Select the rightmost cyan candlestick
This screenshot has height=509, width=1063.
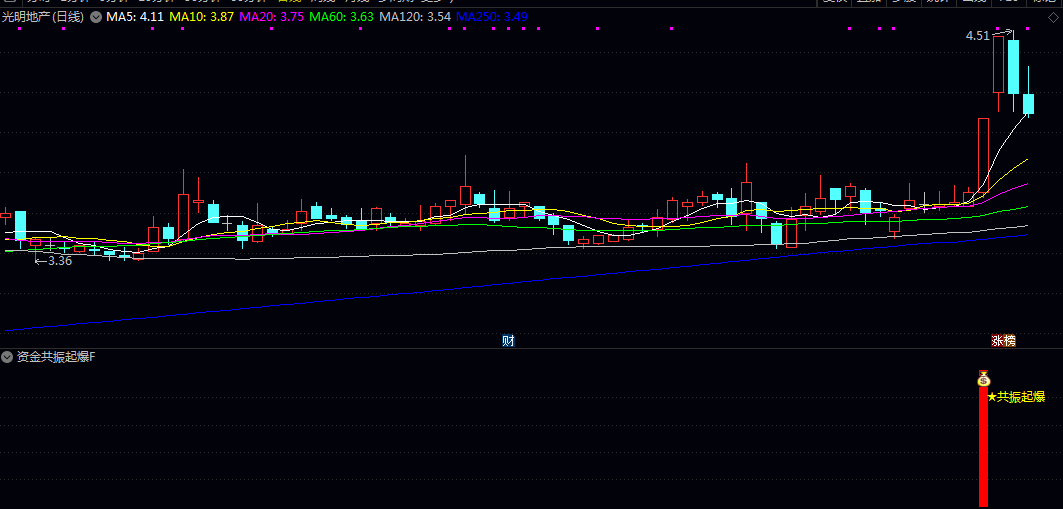(1027, 104)
